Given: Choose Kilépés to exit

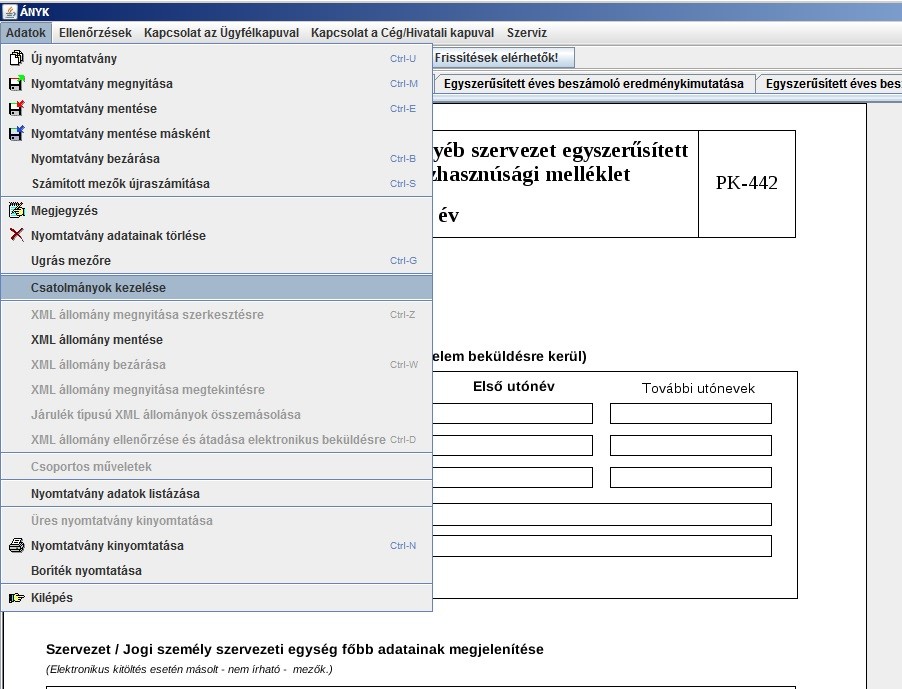Looking at the screenshot, I should coord(216,598).
